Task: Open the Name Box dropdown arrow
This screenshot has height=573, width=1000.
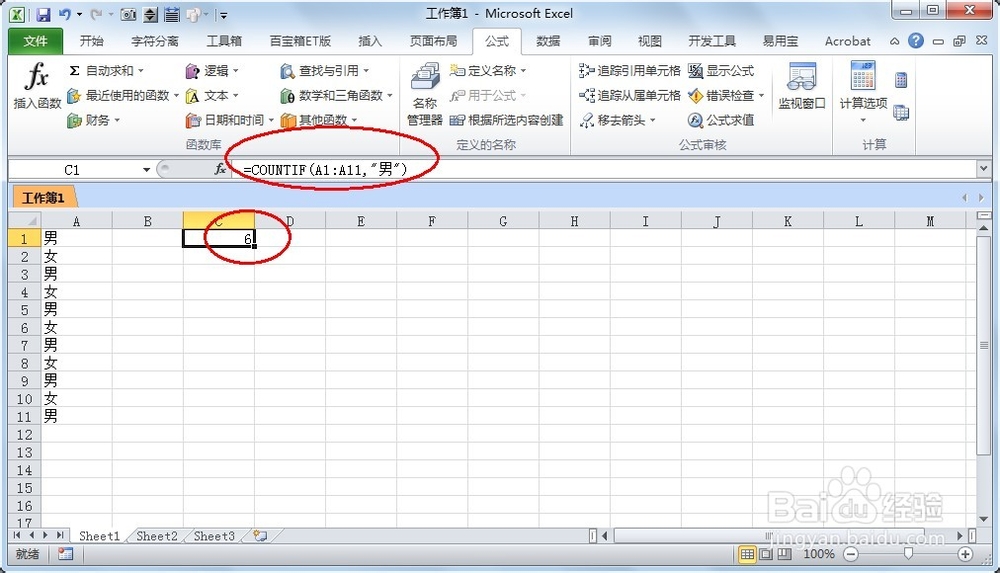Action: [x=147, y=171]
